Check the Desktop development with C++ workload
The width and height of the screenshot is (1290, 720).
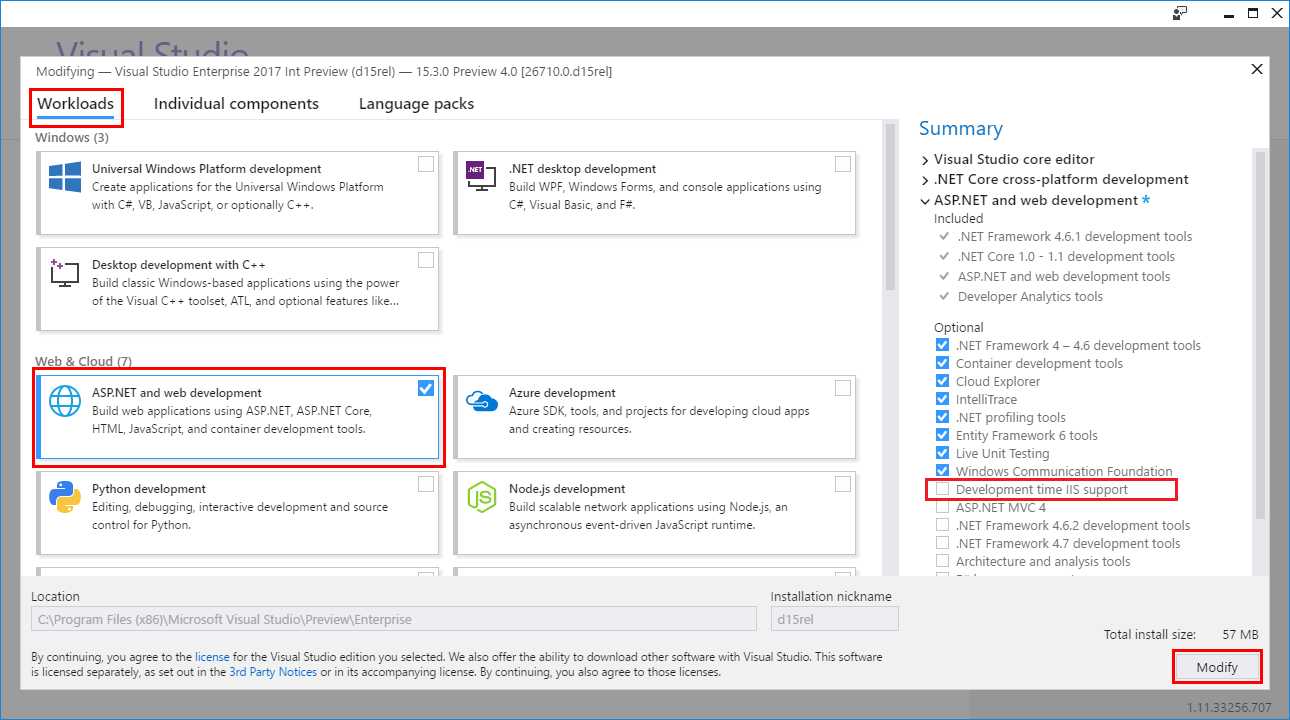(426, 260)
